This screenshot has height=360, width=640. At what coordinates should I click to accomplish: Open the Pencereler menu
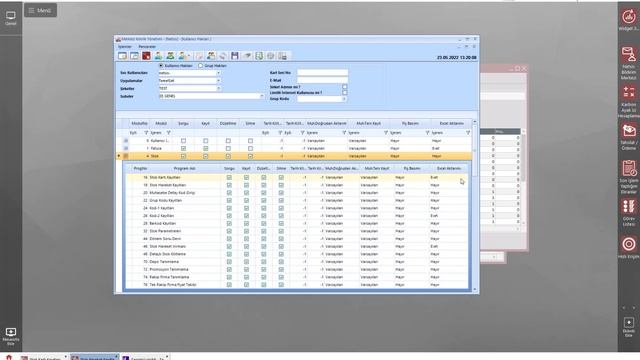pyautogui.click(x=147, y=47)
